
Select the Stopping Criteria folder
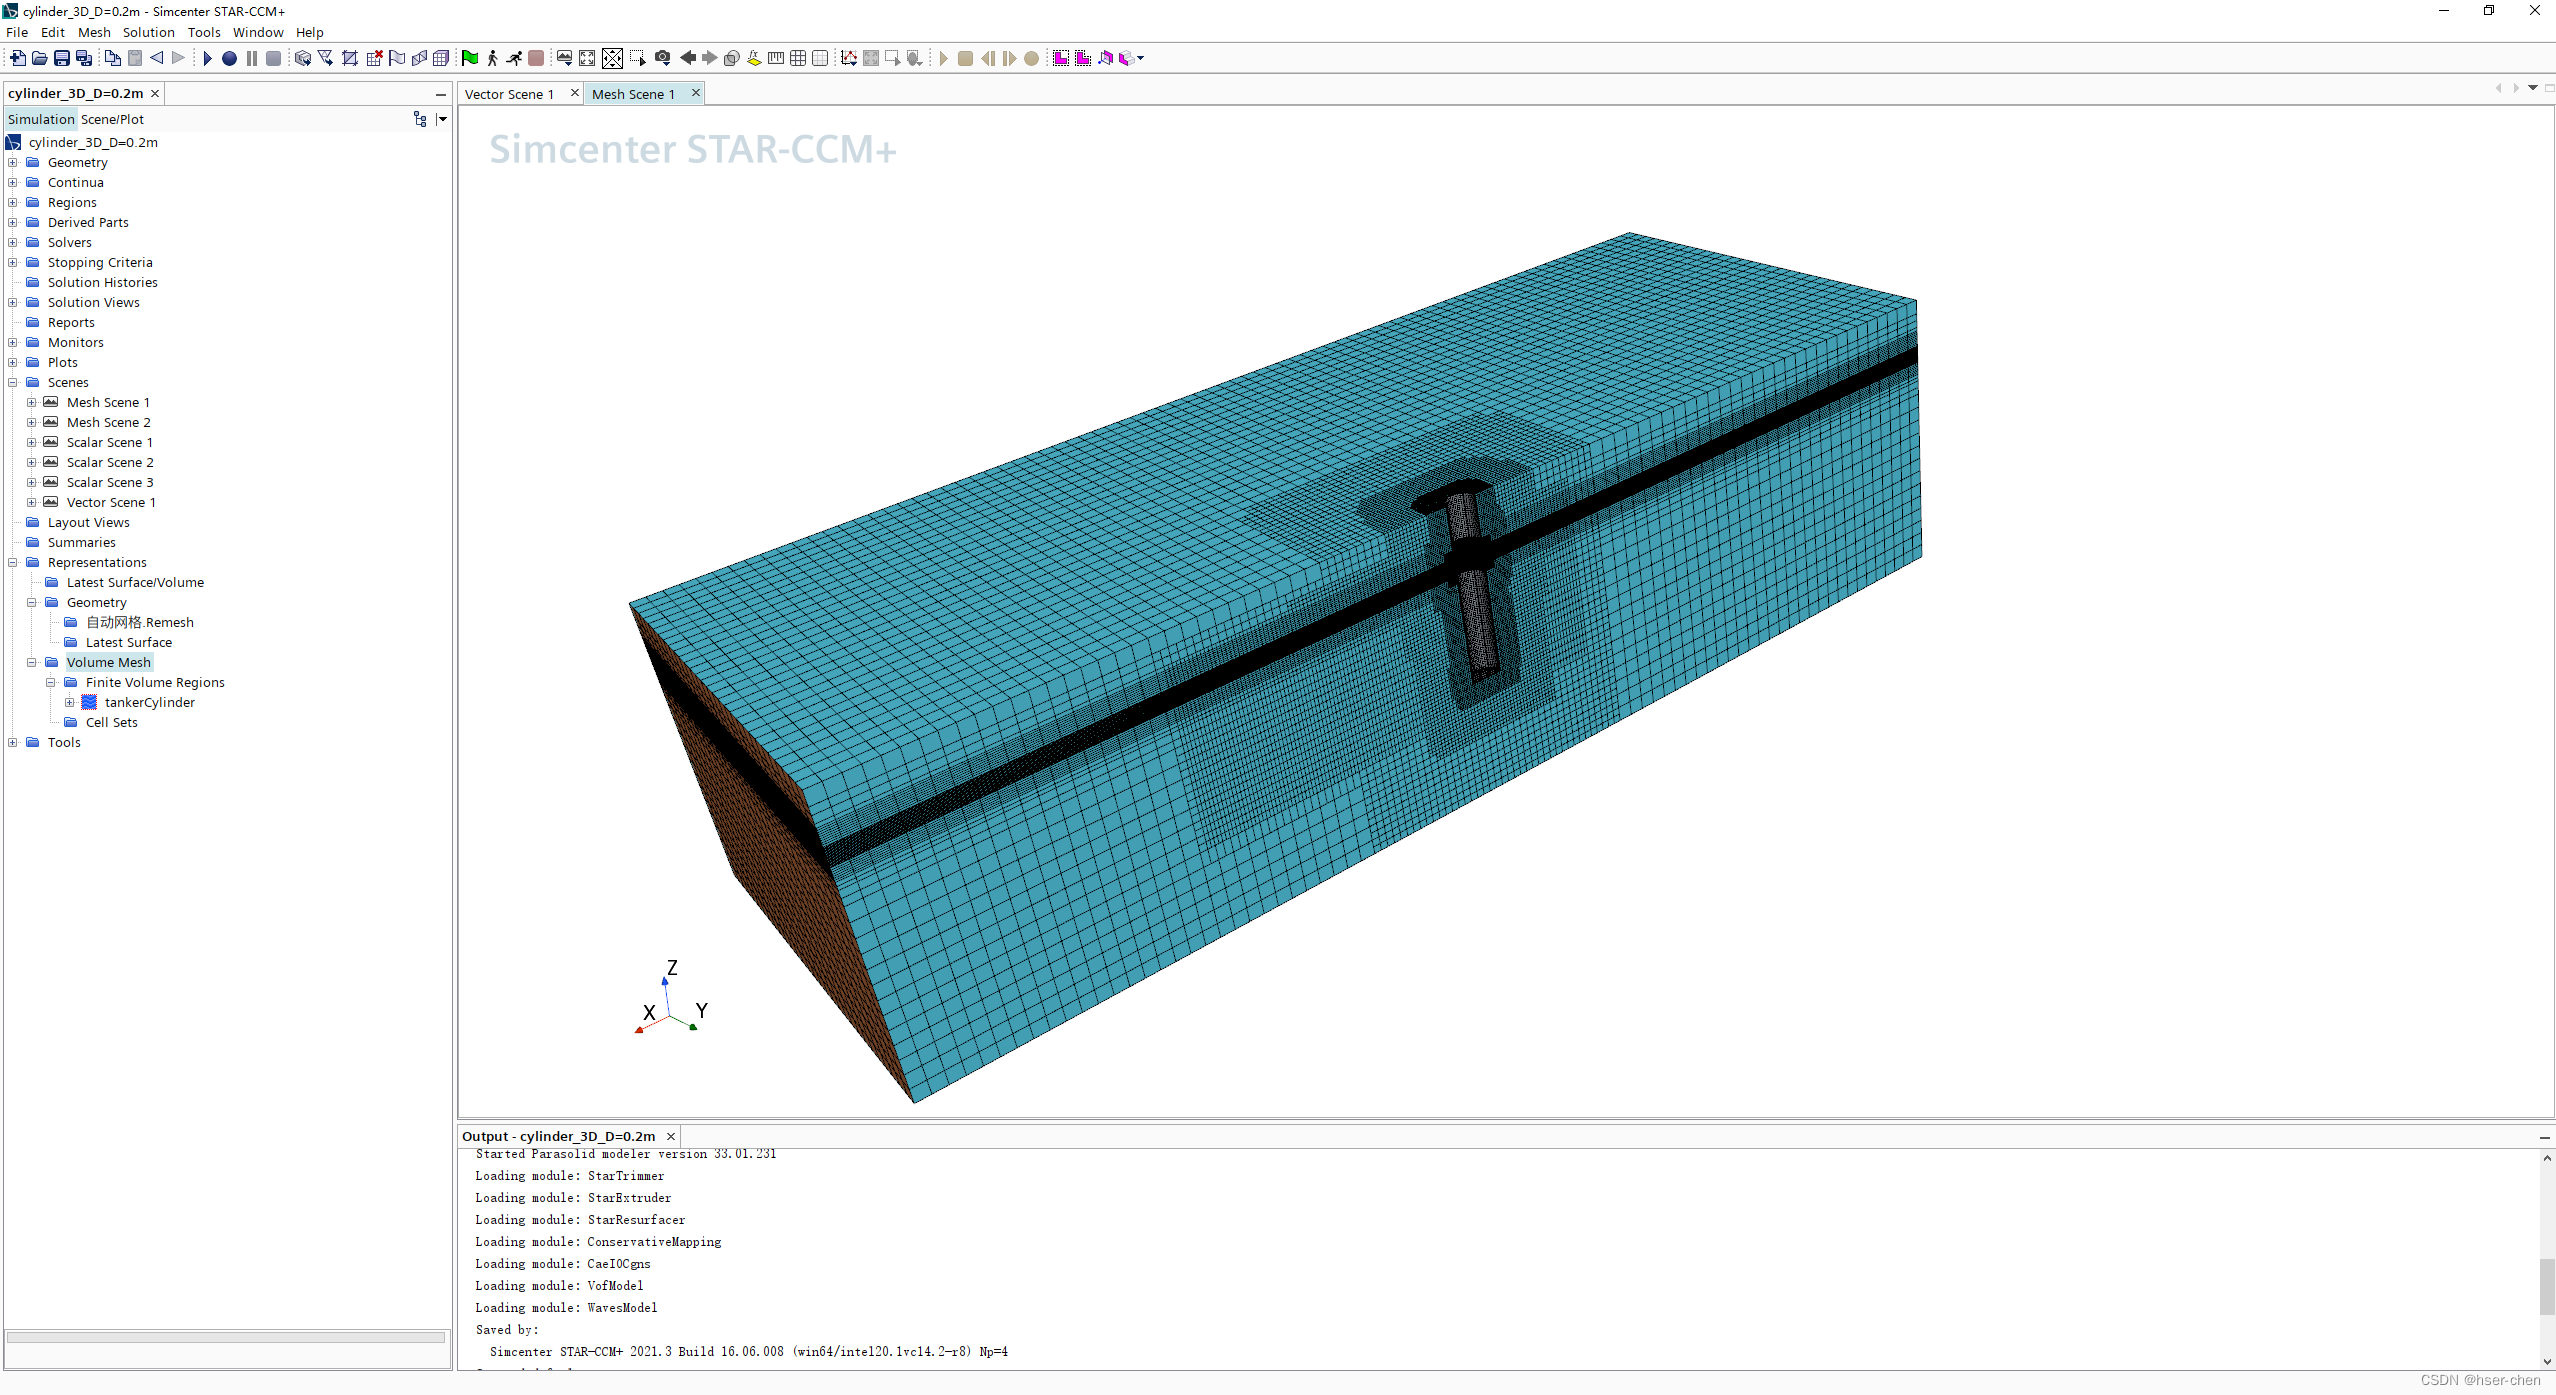pos(100,262)
